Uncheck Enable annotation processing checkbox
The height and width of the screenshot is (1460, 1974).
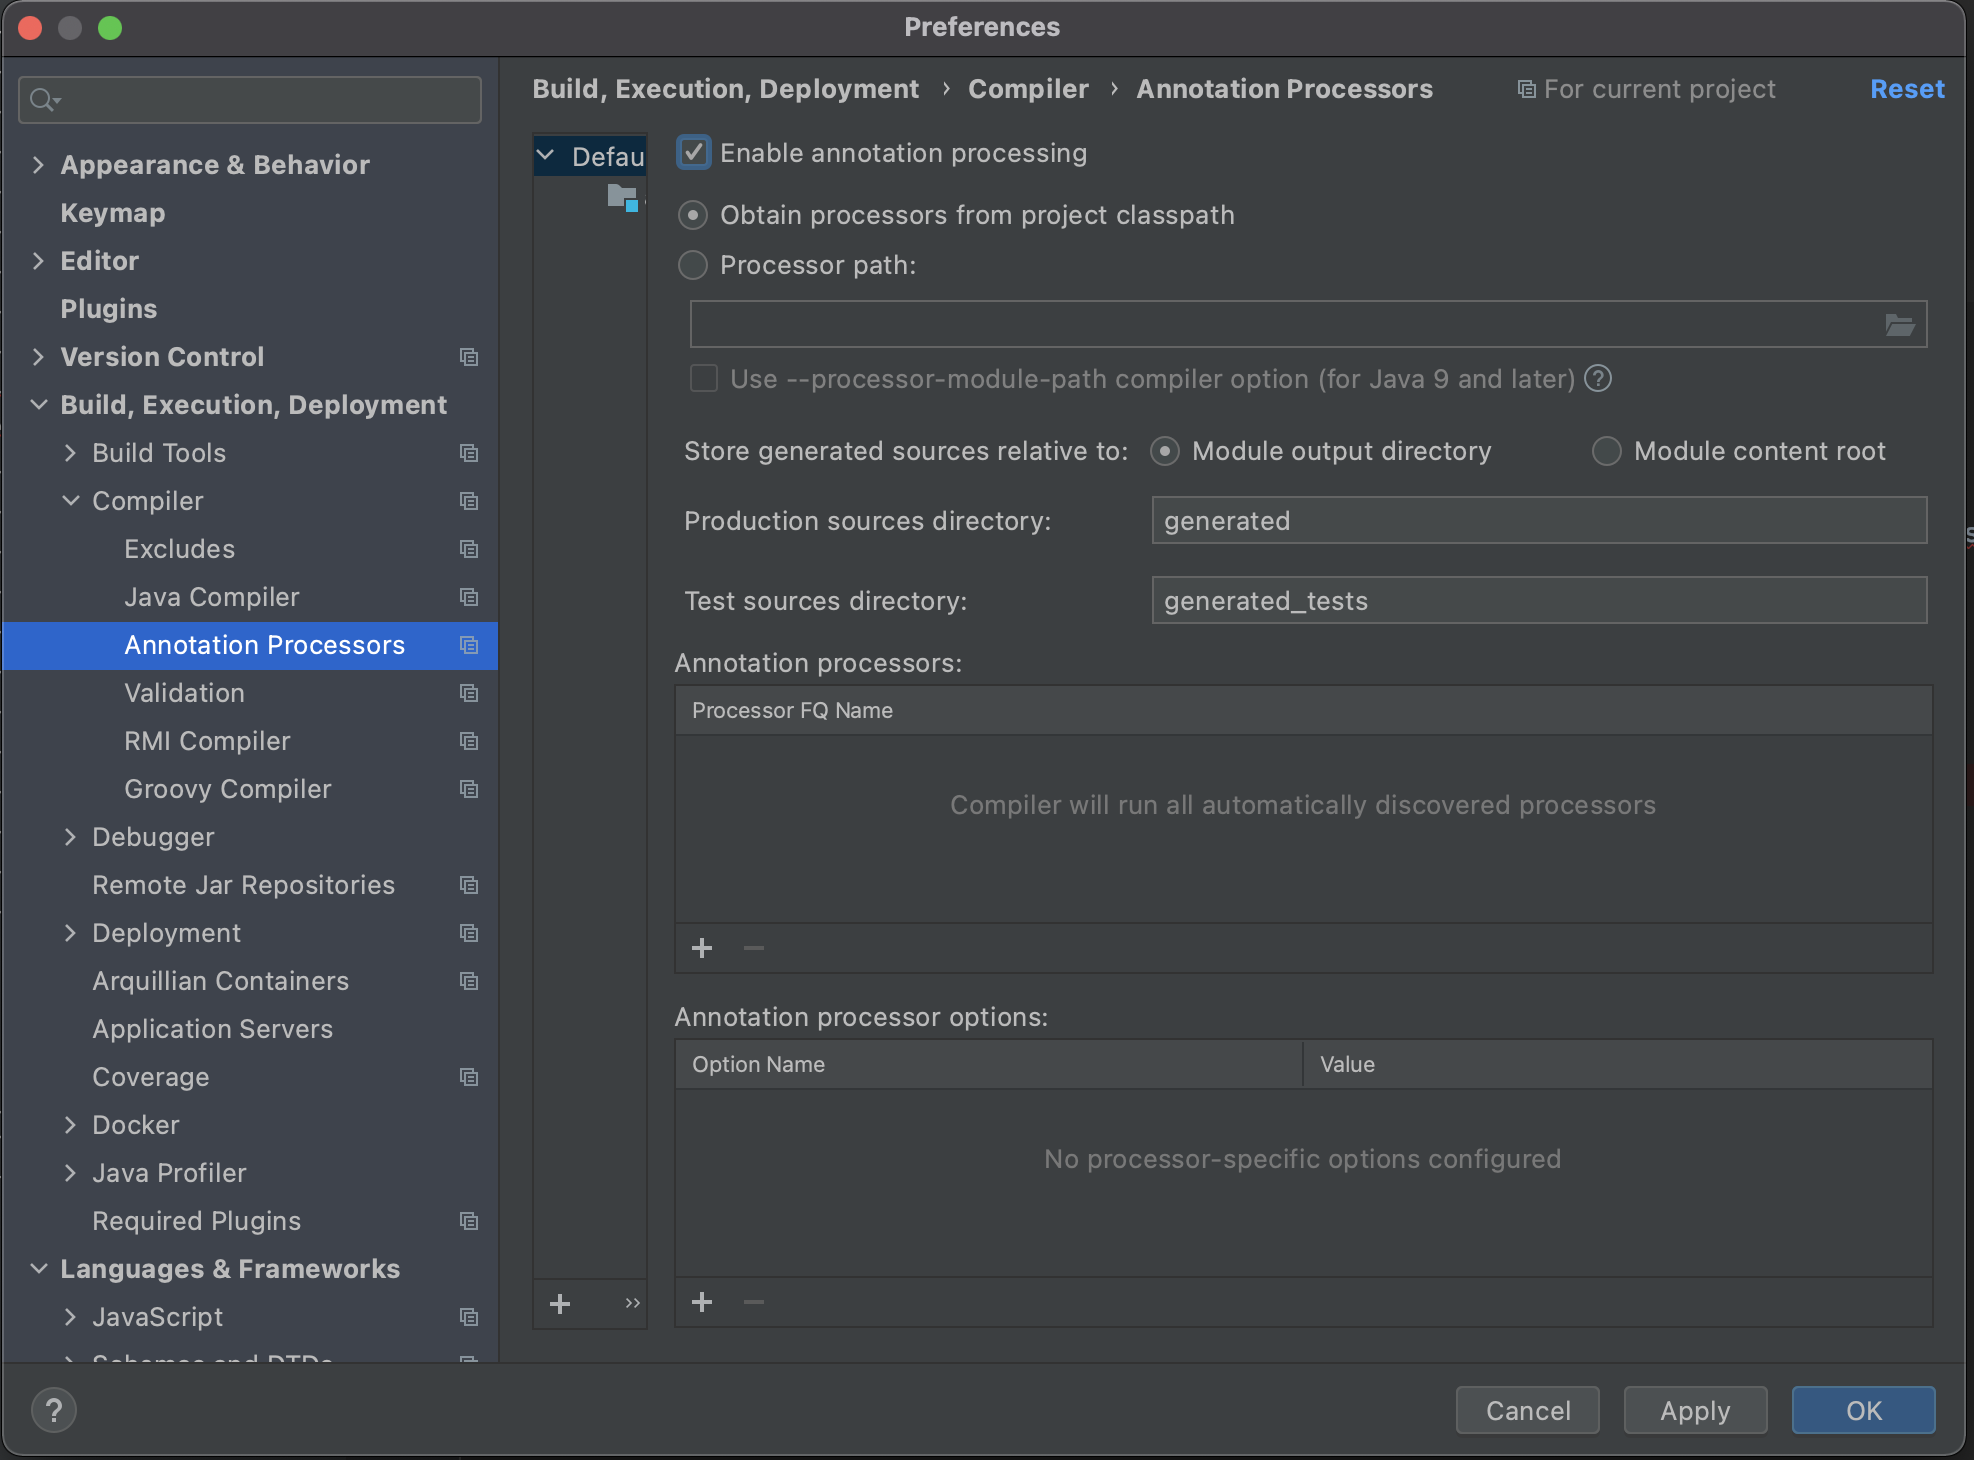[694, 153]
